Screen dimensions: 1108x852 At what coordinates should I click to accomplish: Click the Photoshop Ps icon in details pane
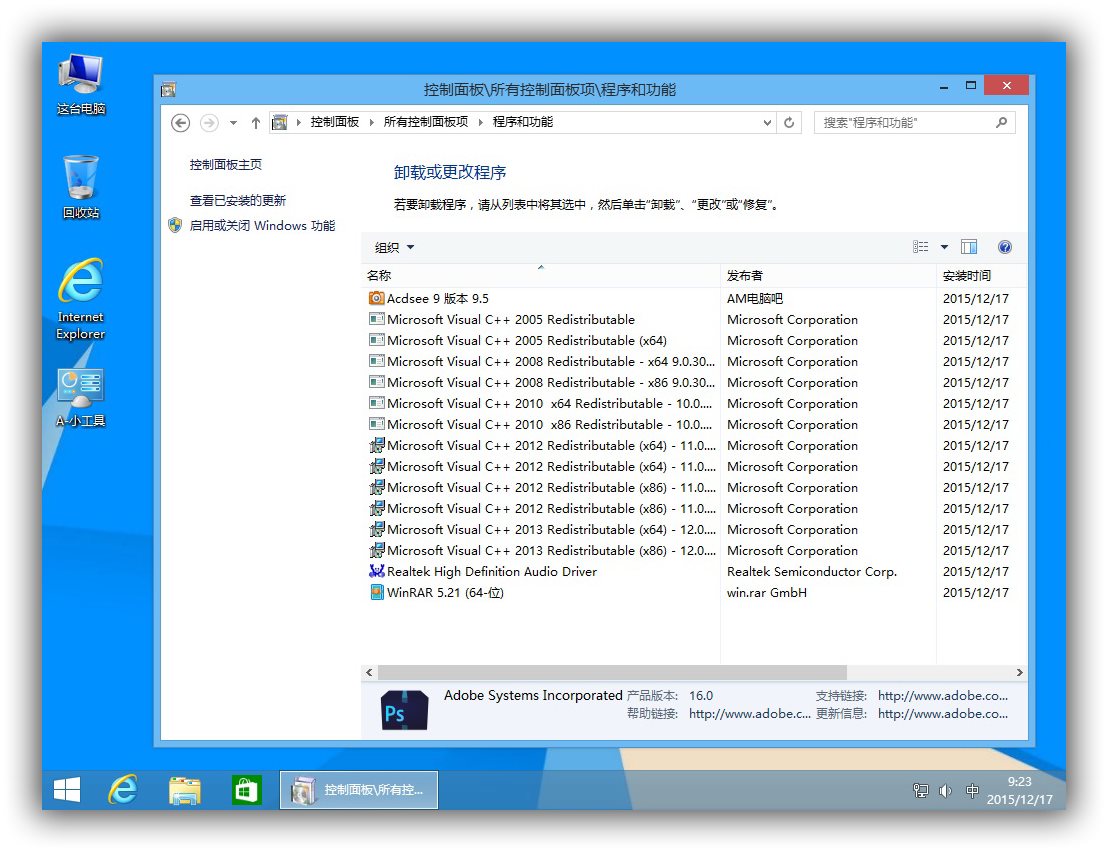[404, 710]
